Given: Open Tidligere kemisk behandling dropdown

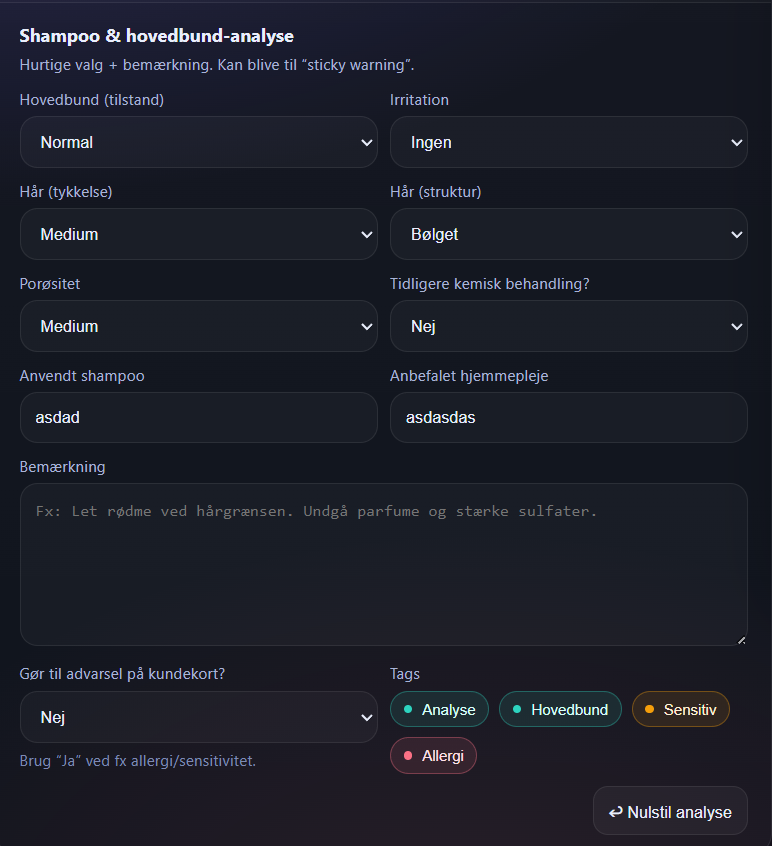Looking at the screenshot, I should pos(568,326).
